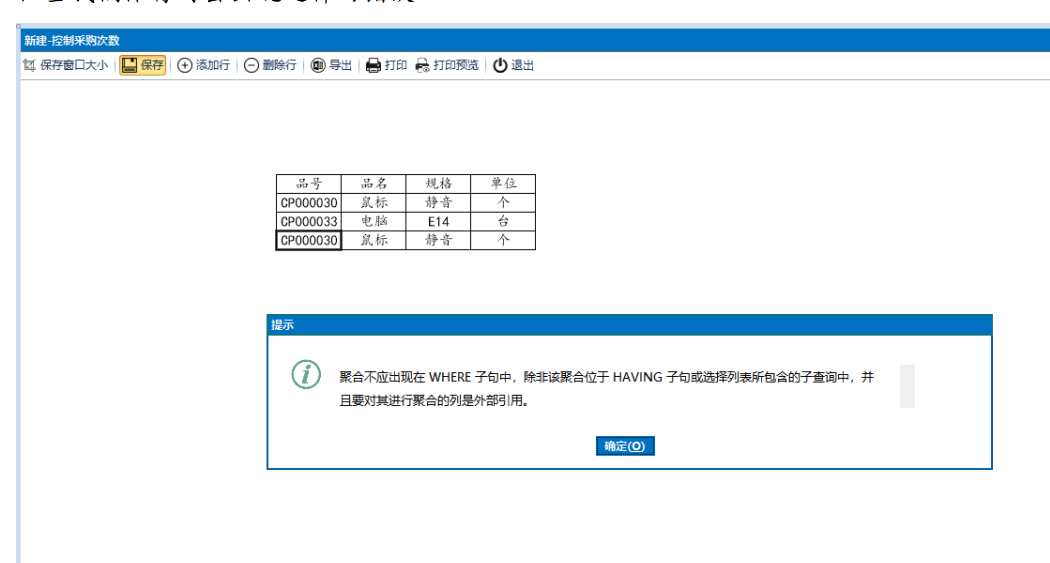
Task: Click the 电脑 product name cell
Action: 374,222
